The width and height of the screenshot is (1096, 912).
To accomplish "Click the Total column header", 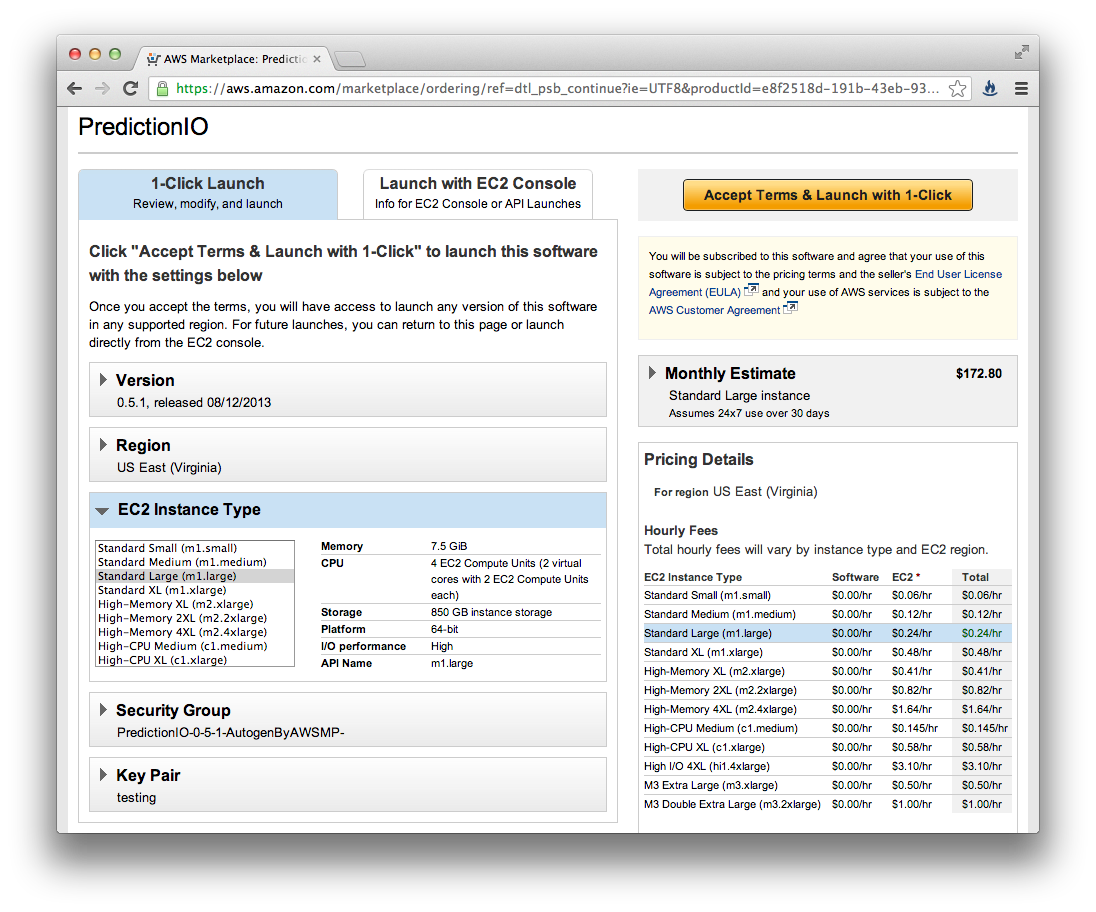I will 975,577.
